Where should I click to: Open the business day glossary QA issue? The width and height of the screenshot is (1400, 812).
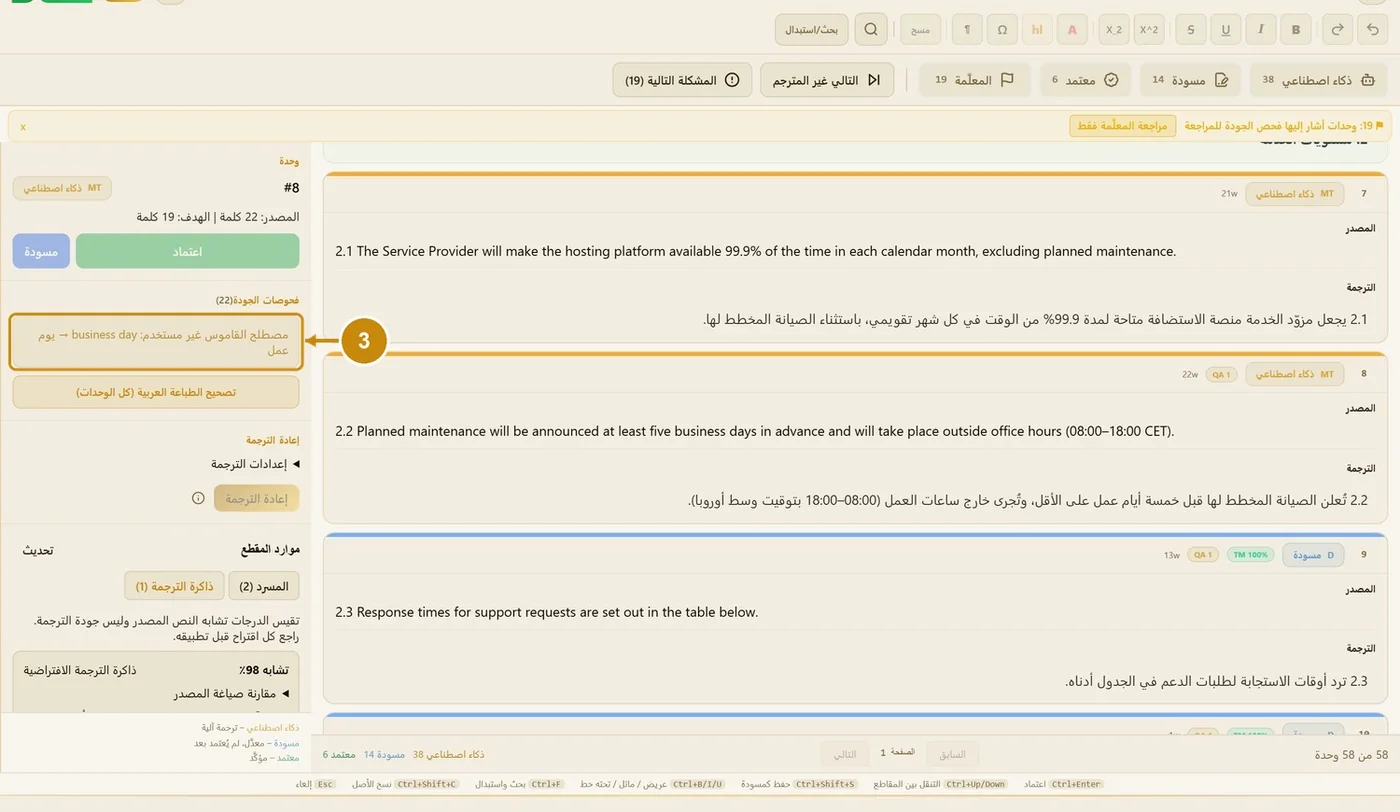pyautogui.click(x=155, y=342)
